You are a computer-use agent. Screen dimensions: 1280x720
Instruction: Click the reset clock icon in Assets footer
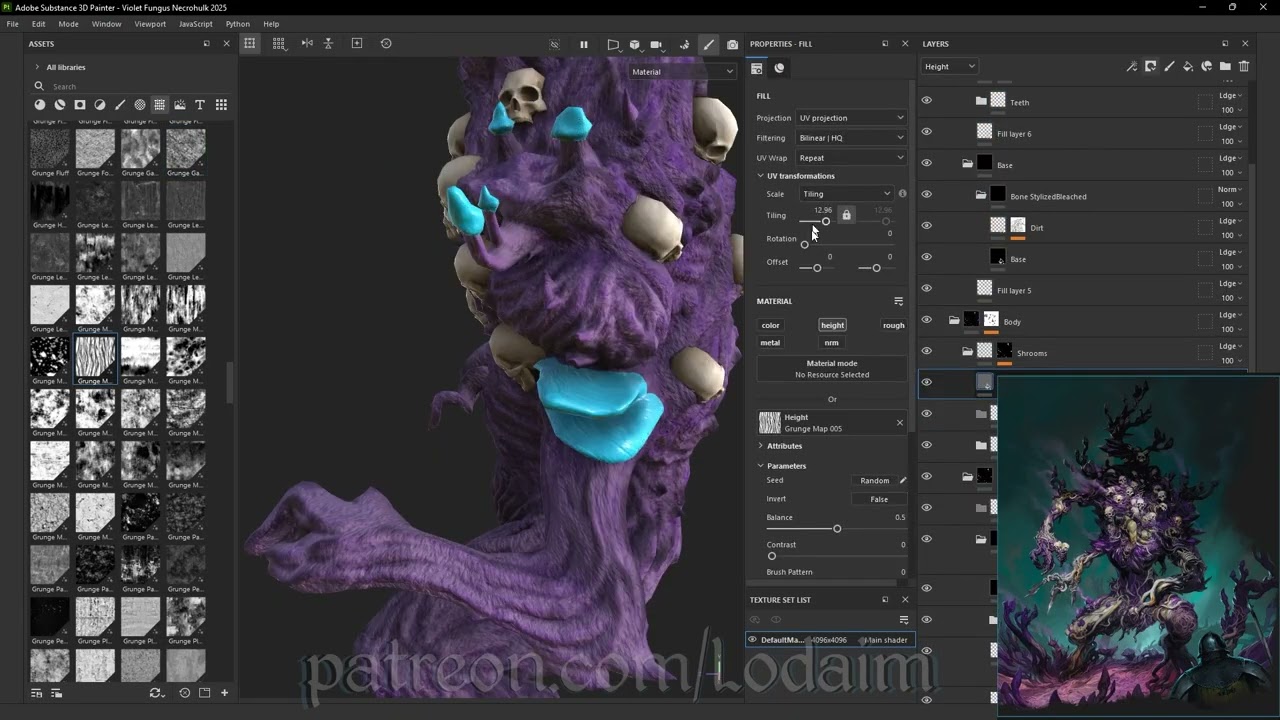[x=184, y=693]
